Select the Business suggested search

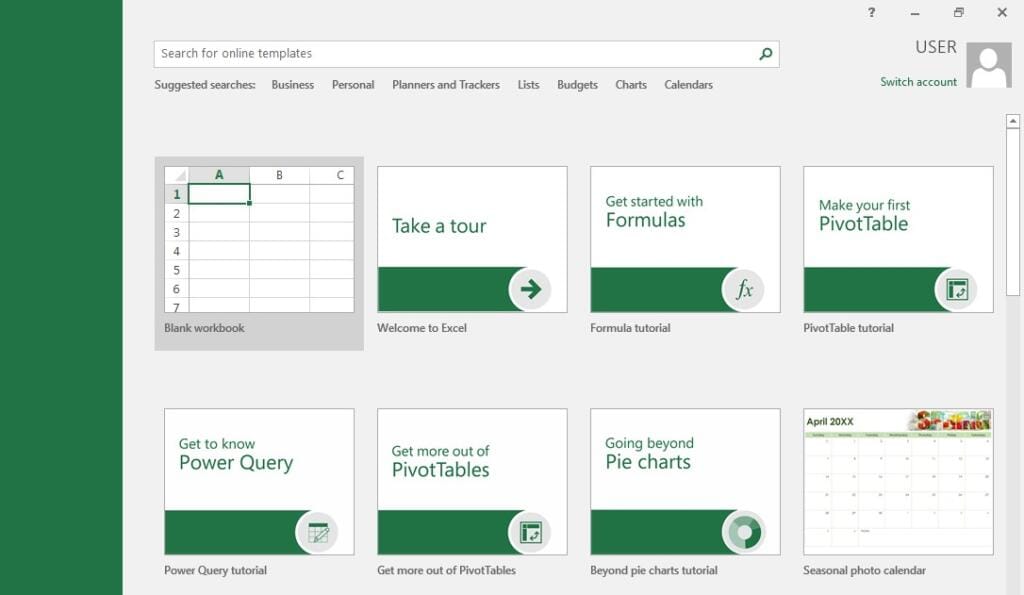click(x=293, y=85)
